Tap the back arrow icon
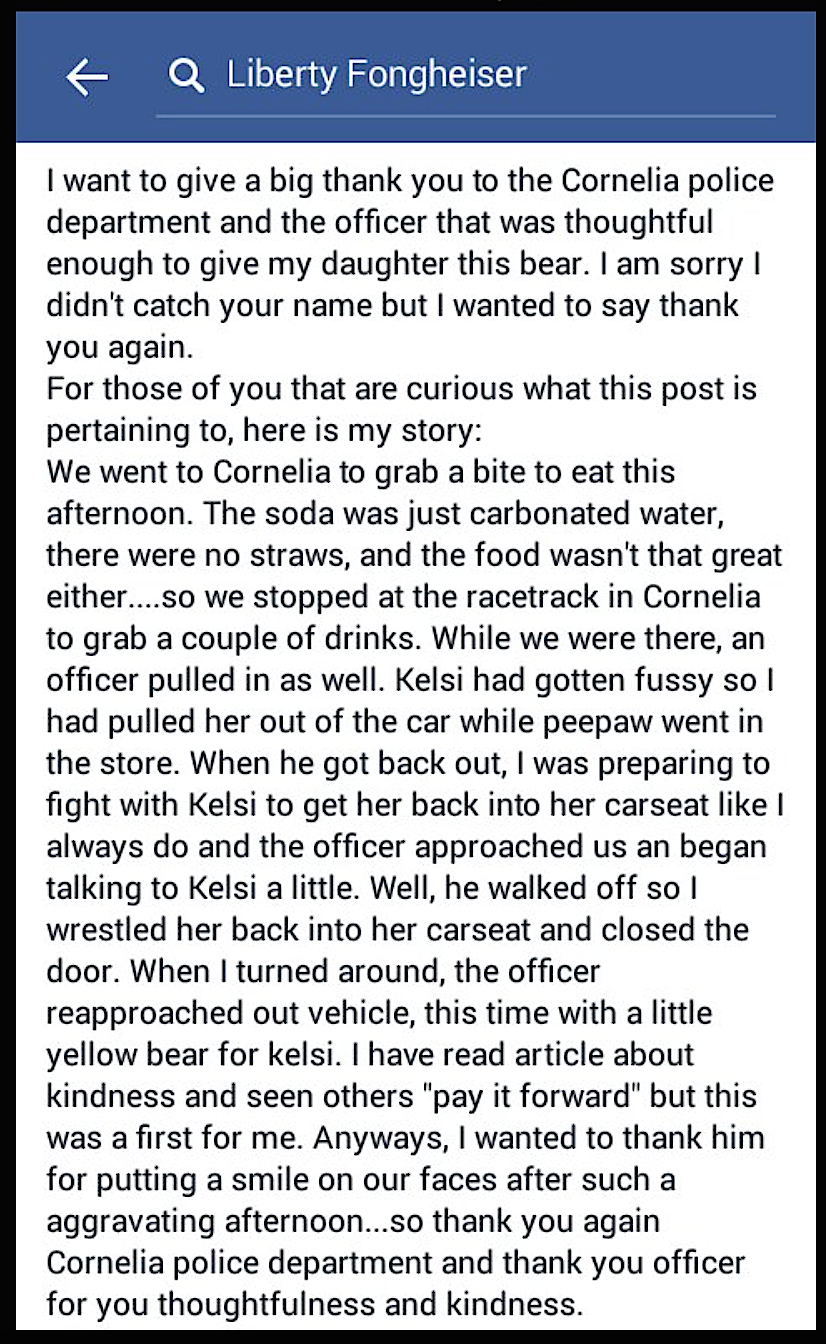The width and height of the screenshot is (826, 1344). pyautogui.click(x=86, y=77)
